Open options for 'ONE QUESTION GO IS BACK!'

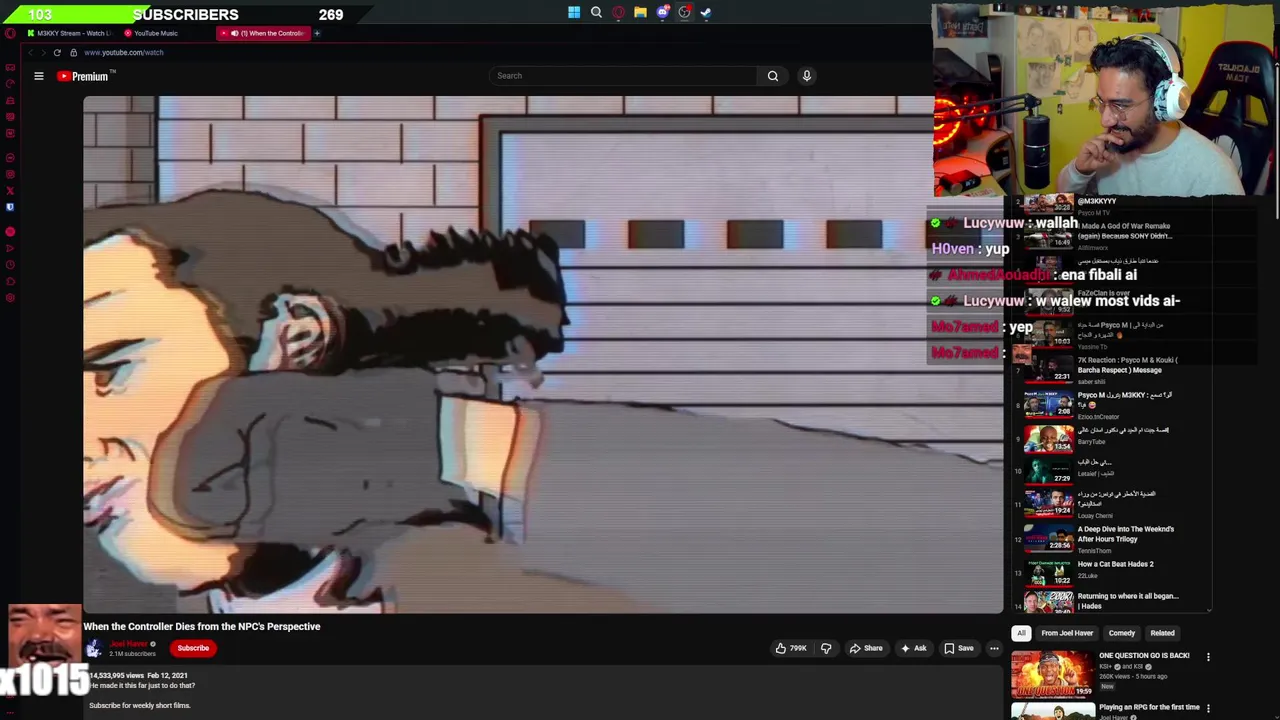[1208, 657]
